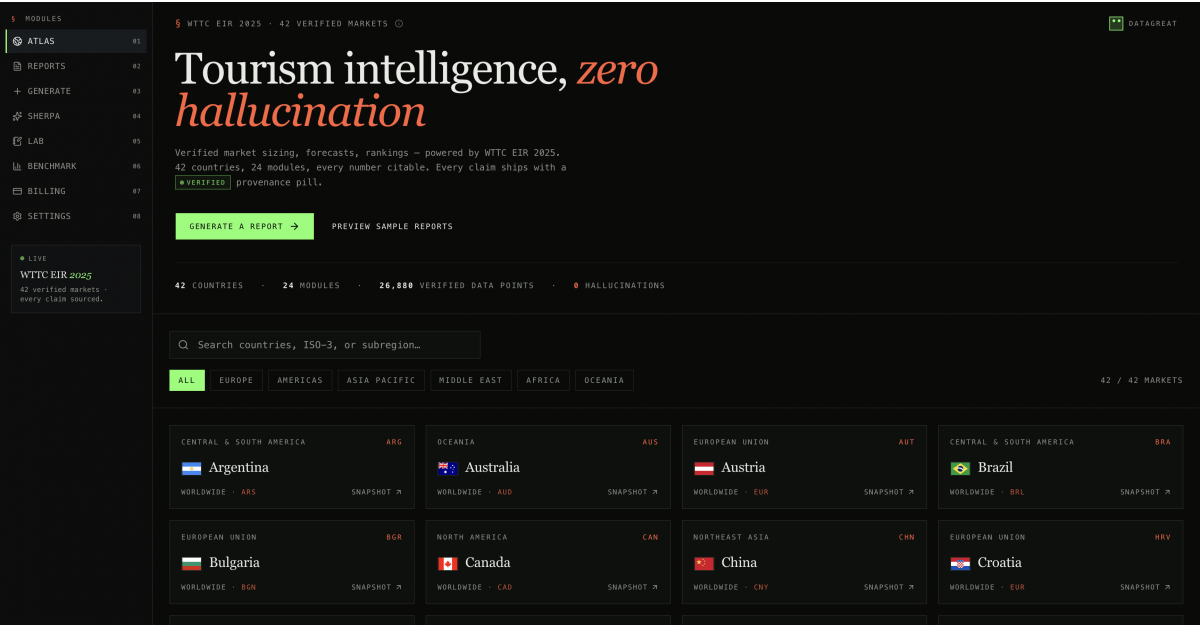Screen dimensions: 1200x628
Task: Click Canada country name
Action: pos(487,563)
